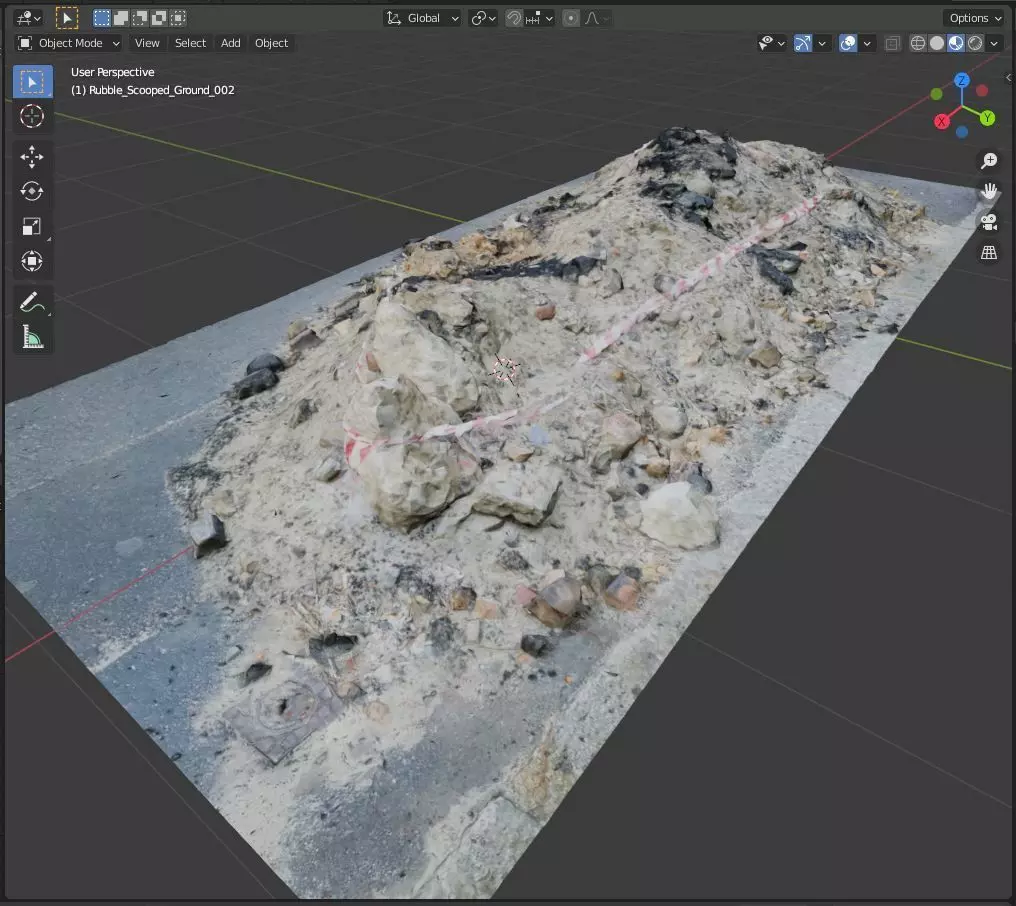Click the negative X red gizmo dot

point(982,91)
